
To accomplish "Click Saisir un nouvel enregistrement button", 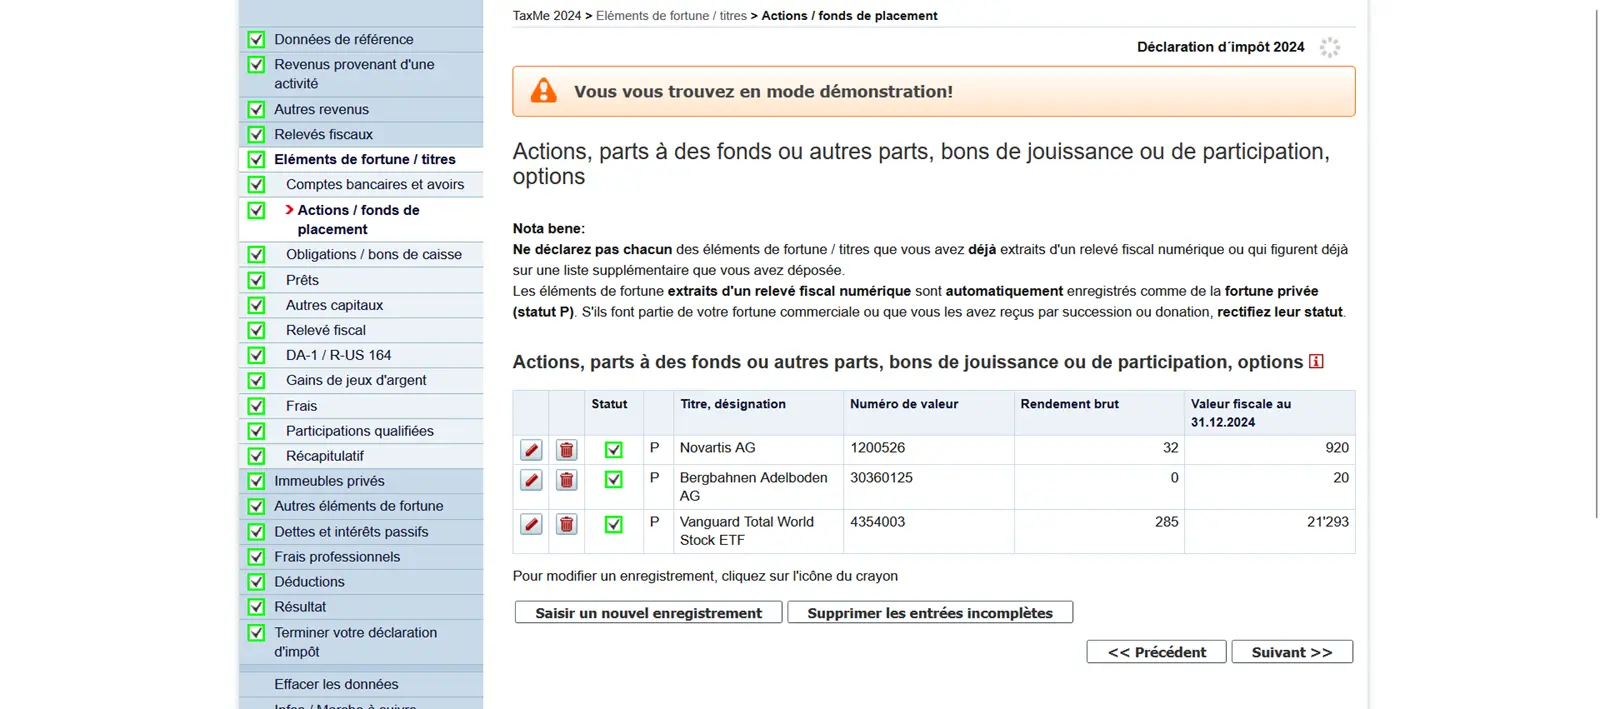I will tap(648, 612).
